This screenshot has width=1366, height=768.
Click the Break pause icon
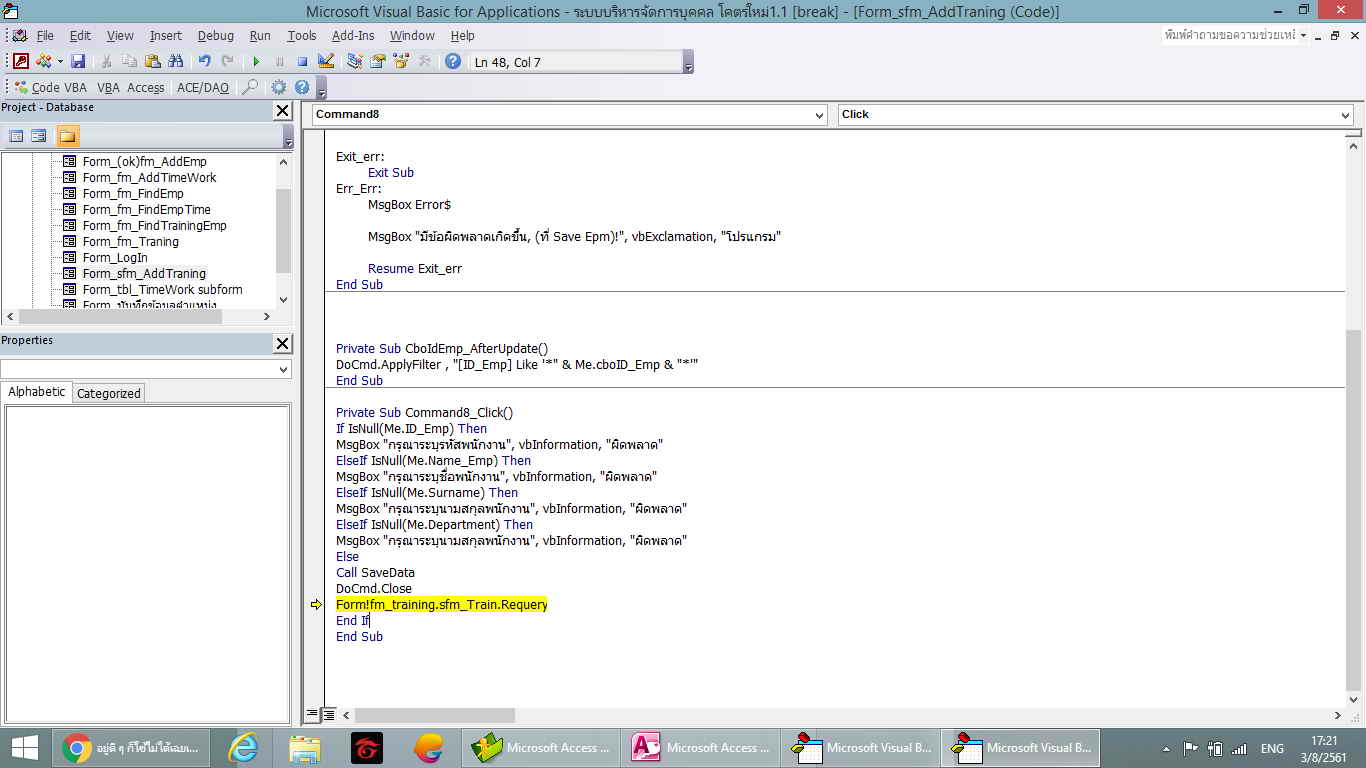[279, 62]
